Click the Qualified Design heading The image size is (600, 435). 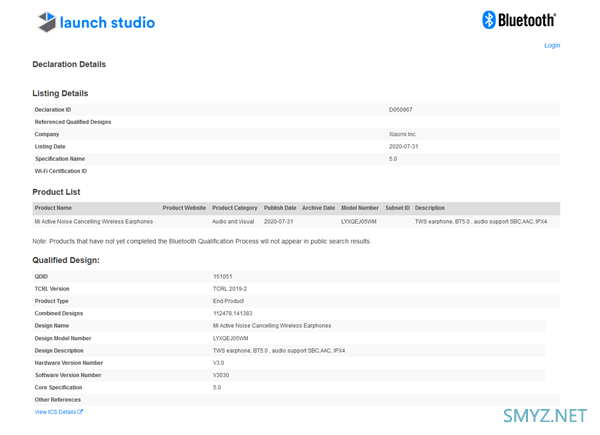66,260
